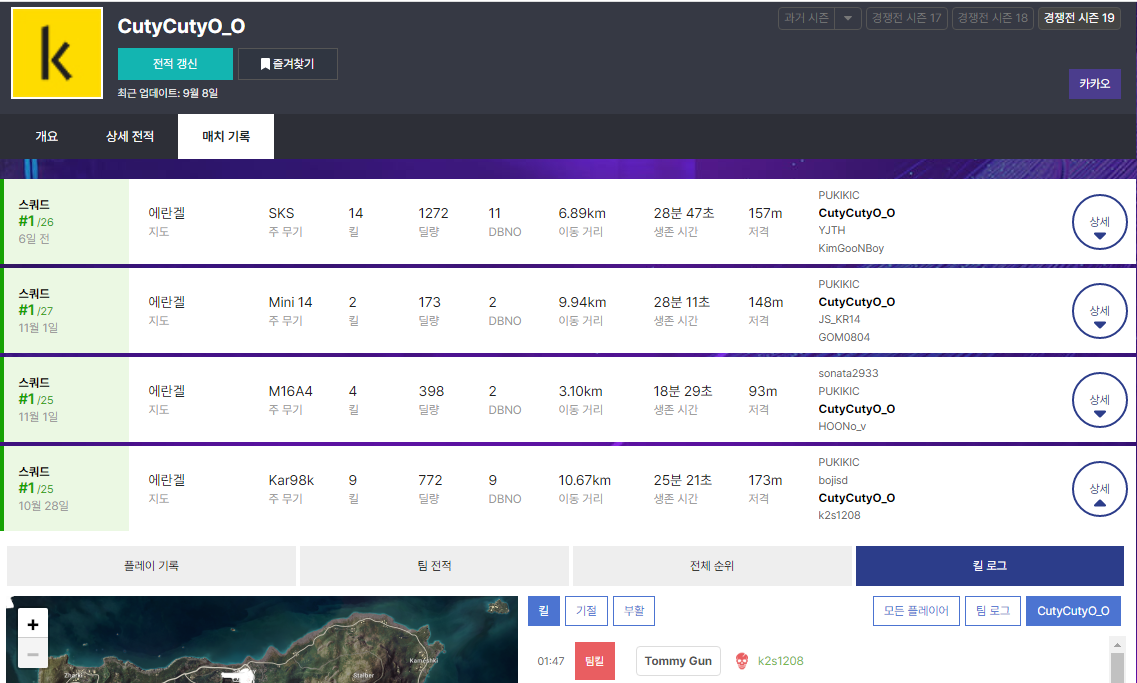Viewport: 1137px width, 683px height.
Task: Switch to the 개요 tab
Action: (x=47, y=136)
